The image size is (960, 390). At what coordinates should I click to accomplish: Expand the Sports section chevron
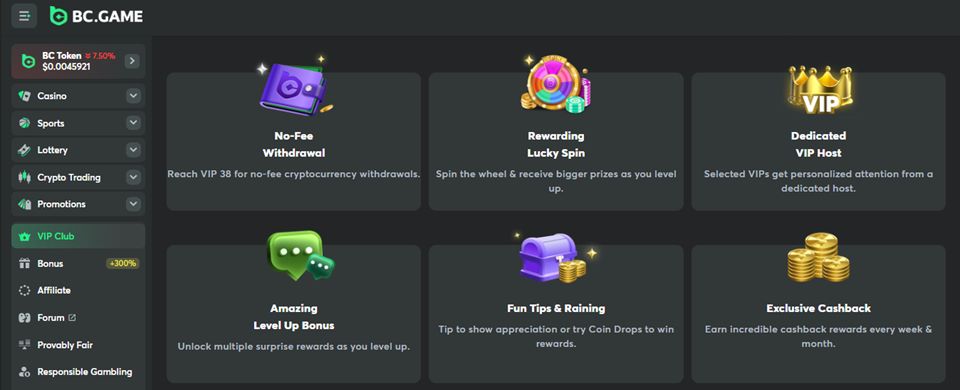pyautogui.click(x=133, y=123)
